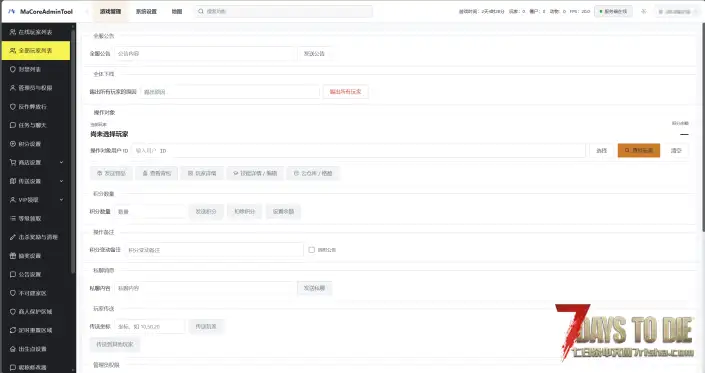Open 出生点设置 home-icon sidebar item
The width and height of the screenshot is (705, 373).
point(36,349)
